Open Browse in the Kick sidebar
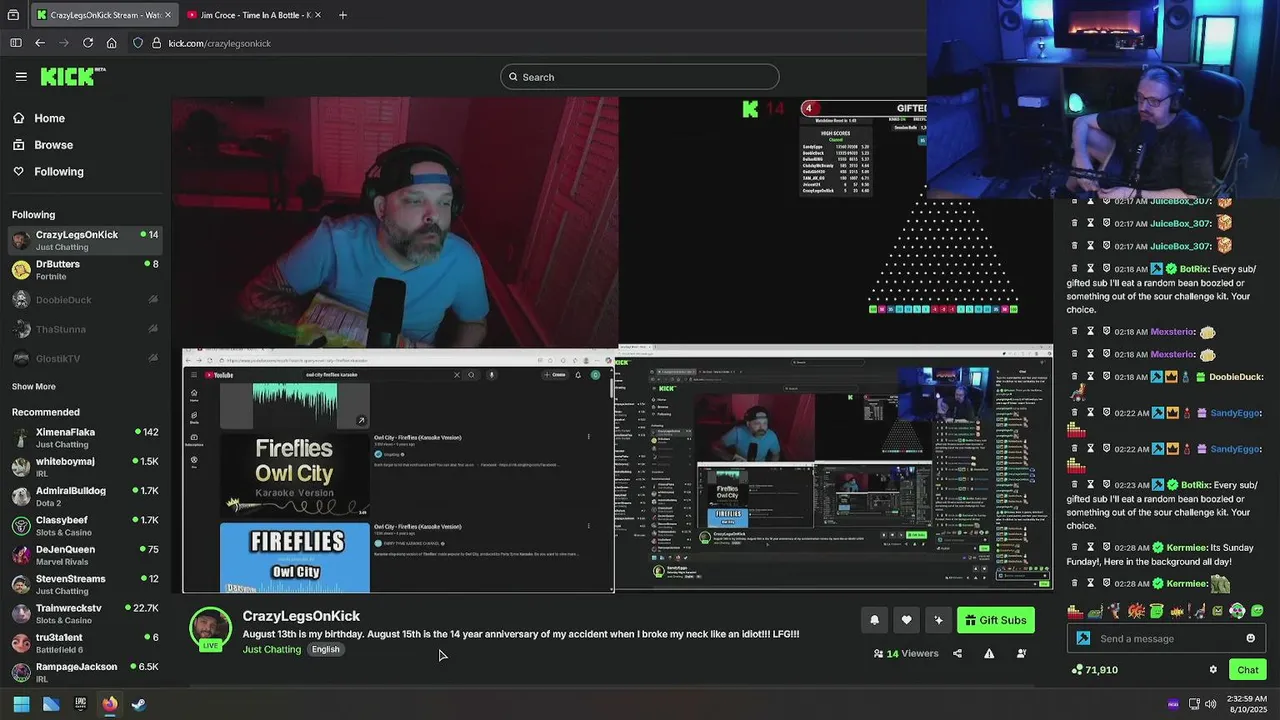 coord(43,145)
